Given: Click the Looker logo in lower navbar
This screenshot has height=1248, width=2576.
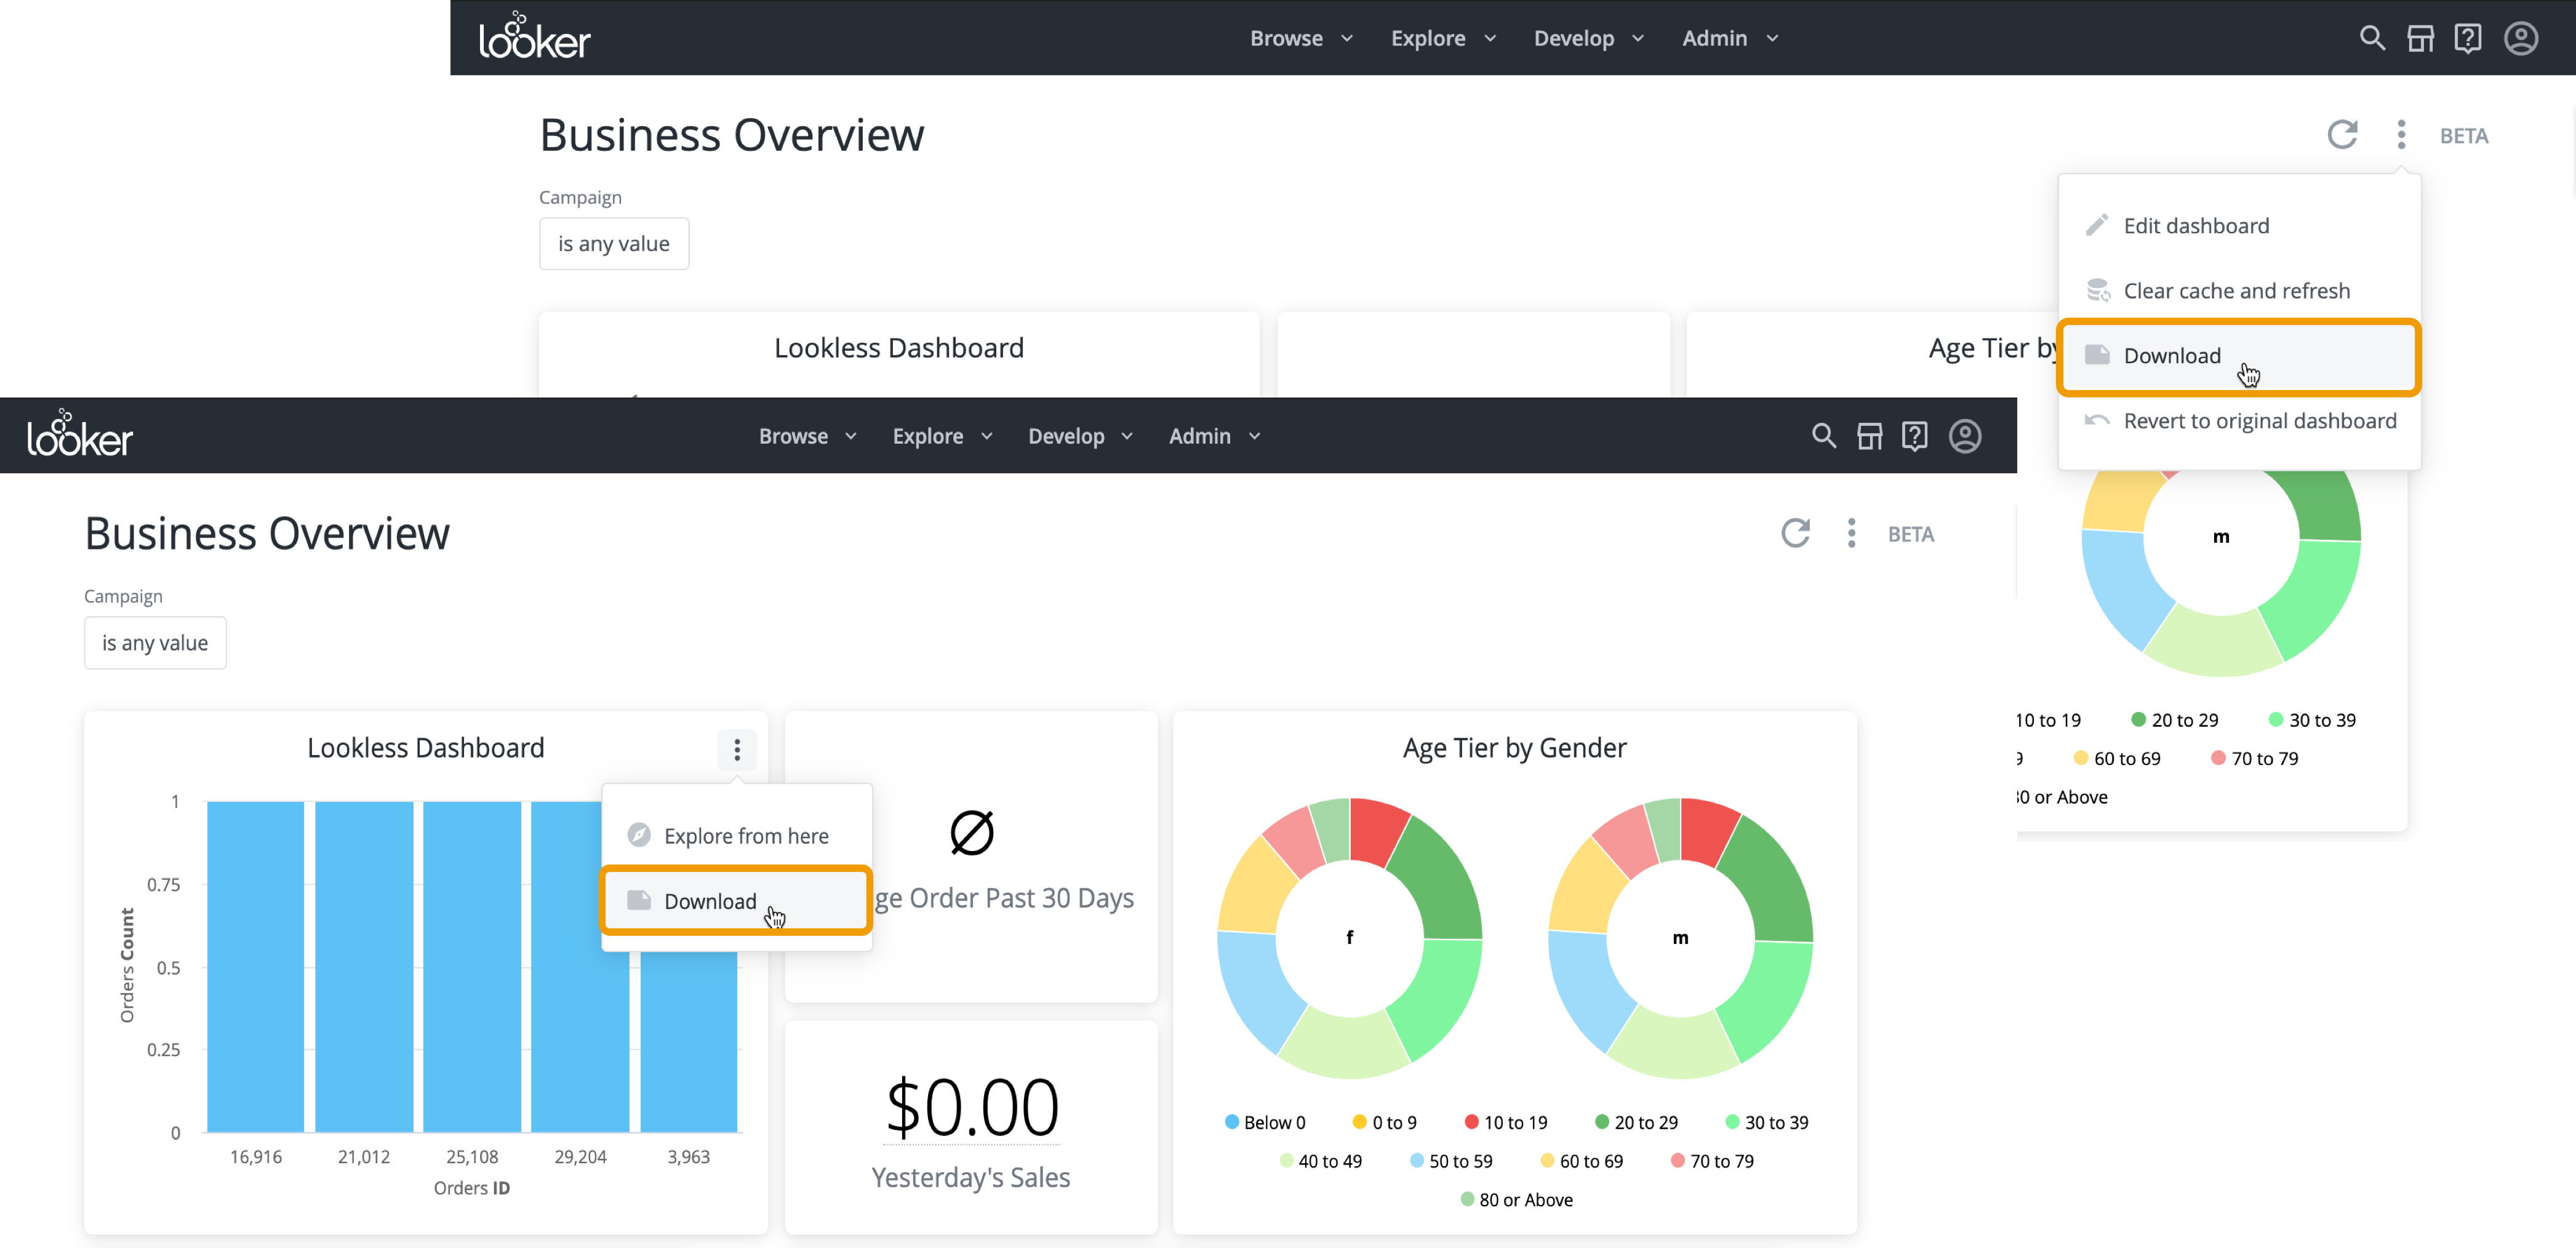Looking at the screenshot, I should [x=79, y=434].
